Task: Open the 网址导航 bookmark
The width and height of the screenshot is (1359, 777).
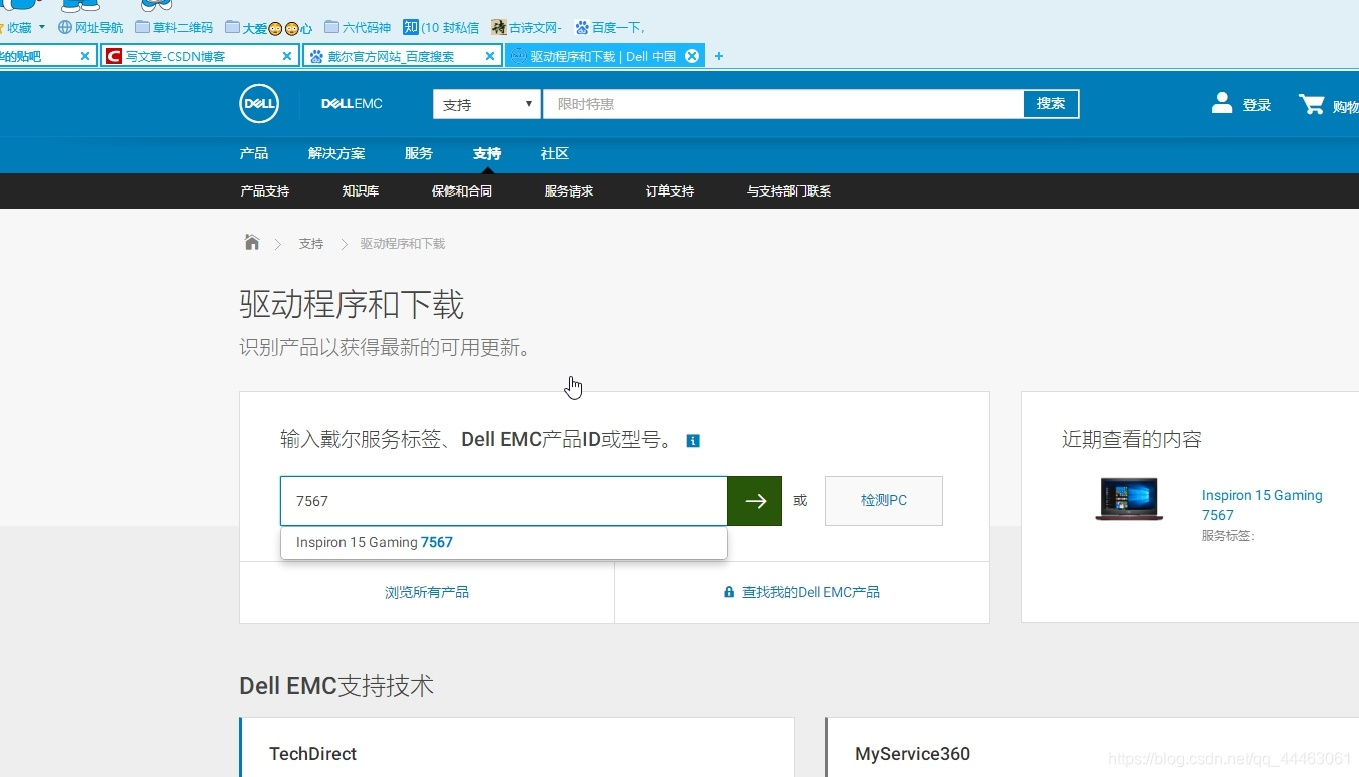Action: 91,28
